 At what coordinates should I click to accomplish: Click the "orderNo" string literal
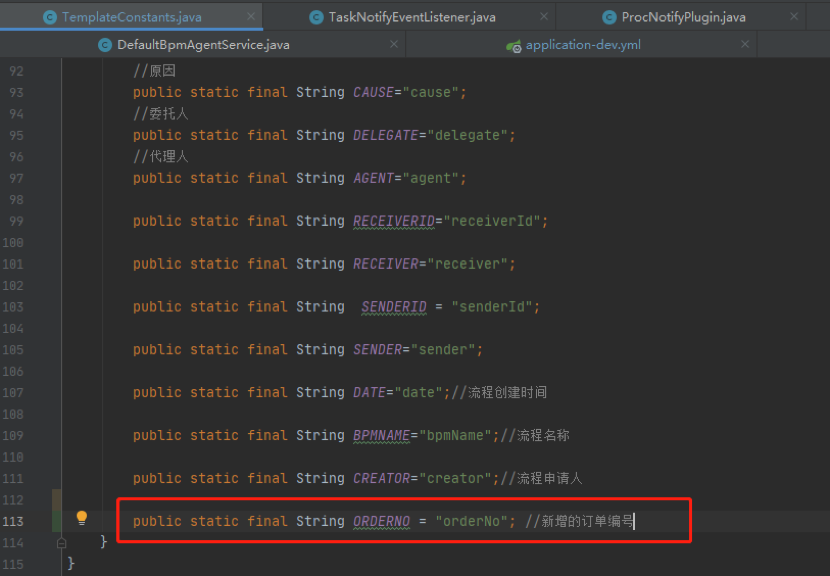tap(471, 521)
